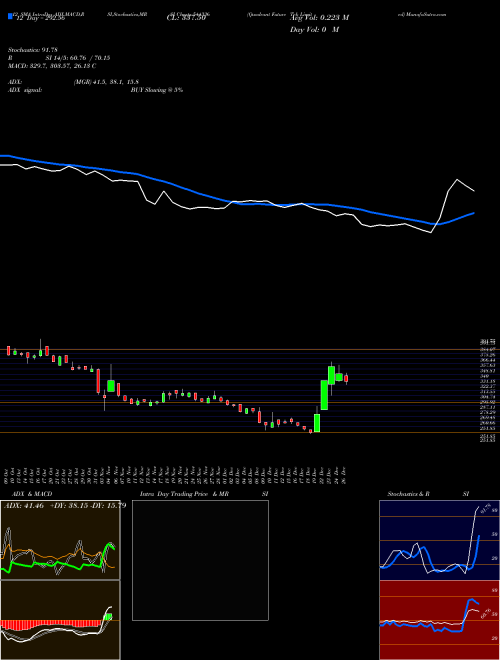Click the RSI 14/3 60.76 / 70.15 text
The width and height of the screenshot is (500, 660).
tap(59, 58)
